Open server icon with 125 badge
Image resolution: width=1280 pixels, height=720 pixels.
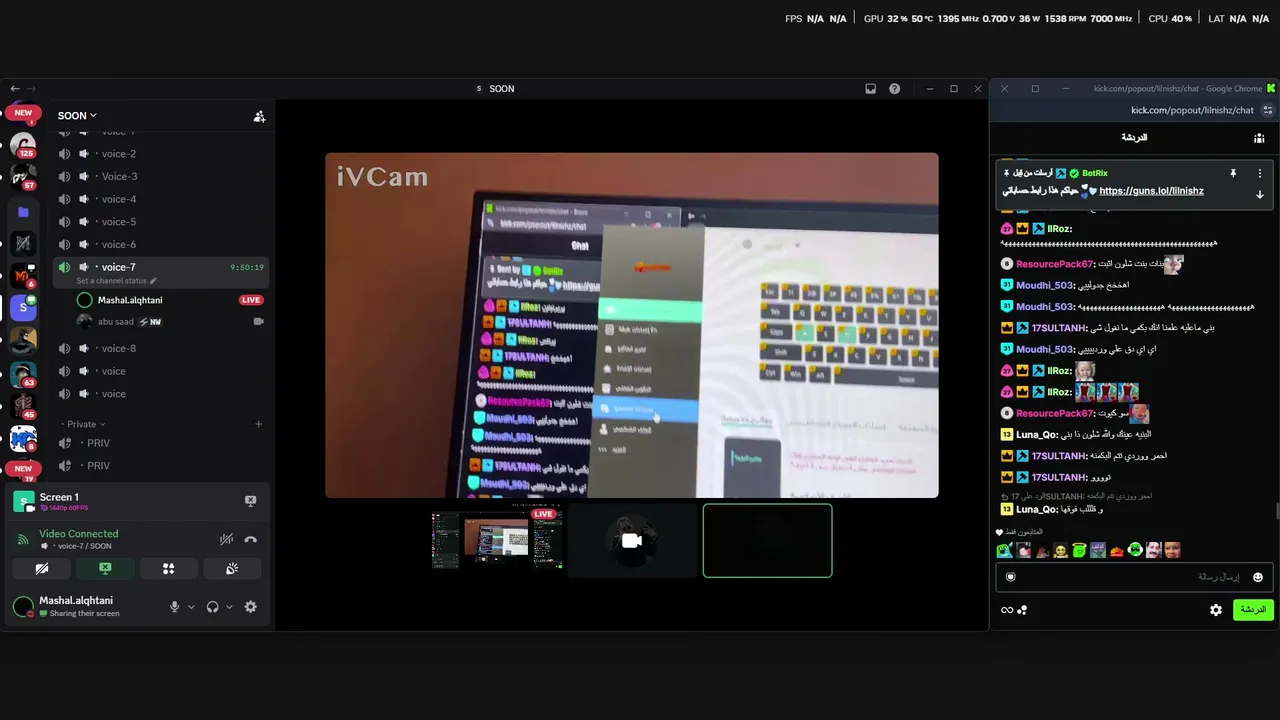[x=23, y=145]
